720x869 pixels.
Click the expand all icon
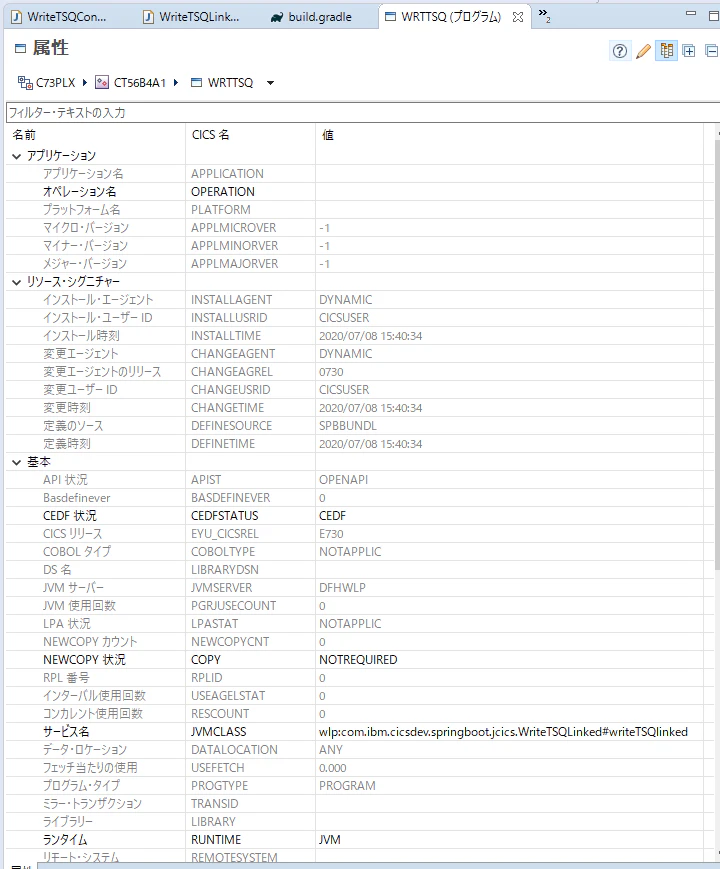[689, 51]
